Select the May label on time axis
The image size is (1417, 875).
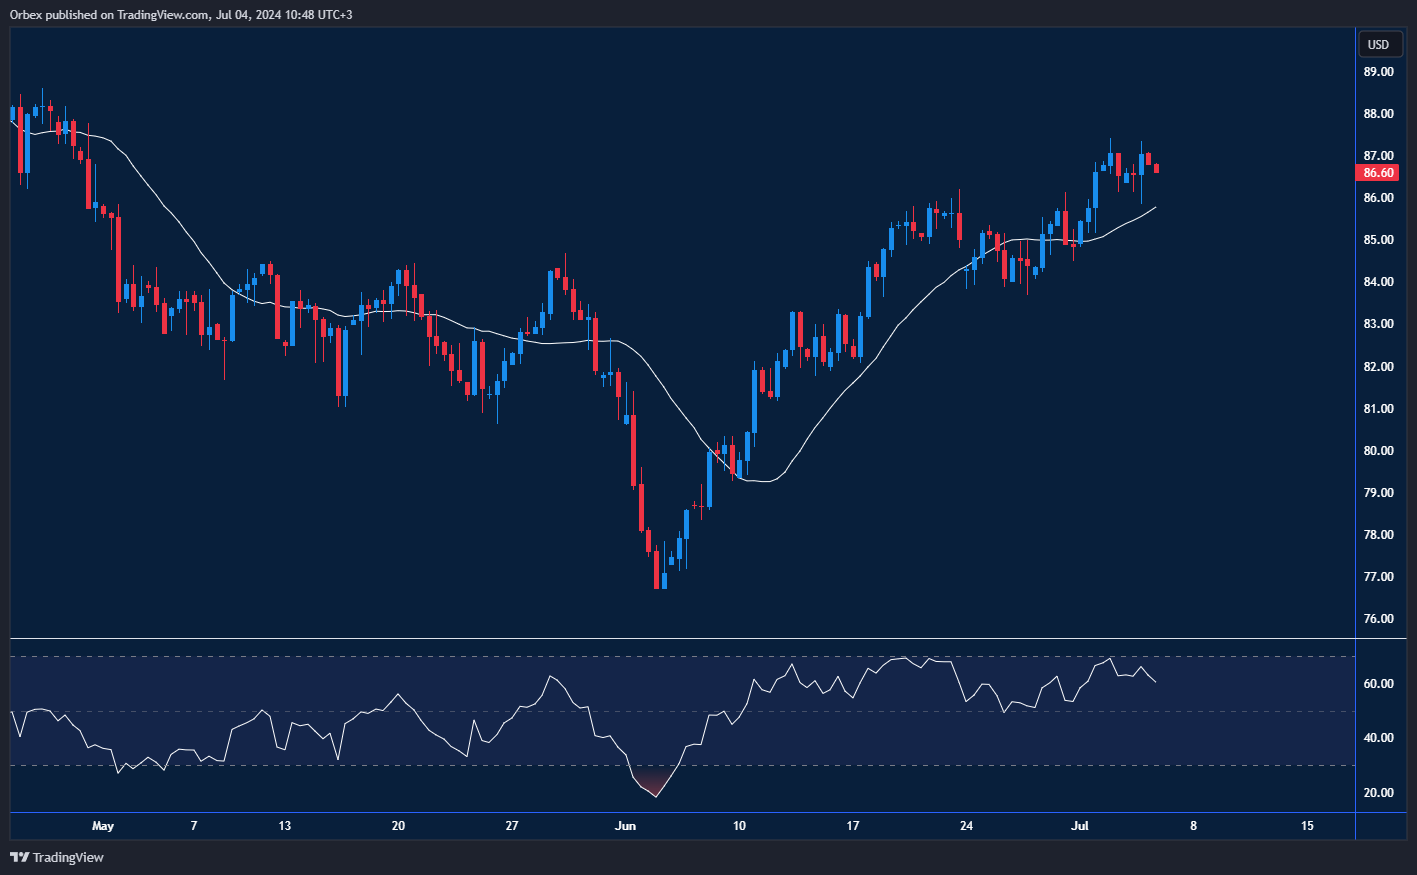point(103,826)
